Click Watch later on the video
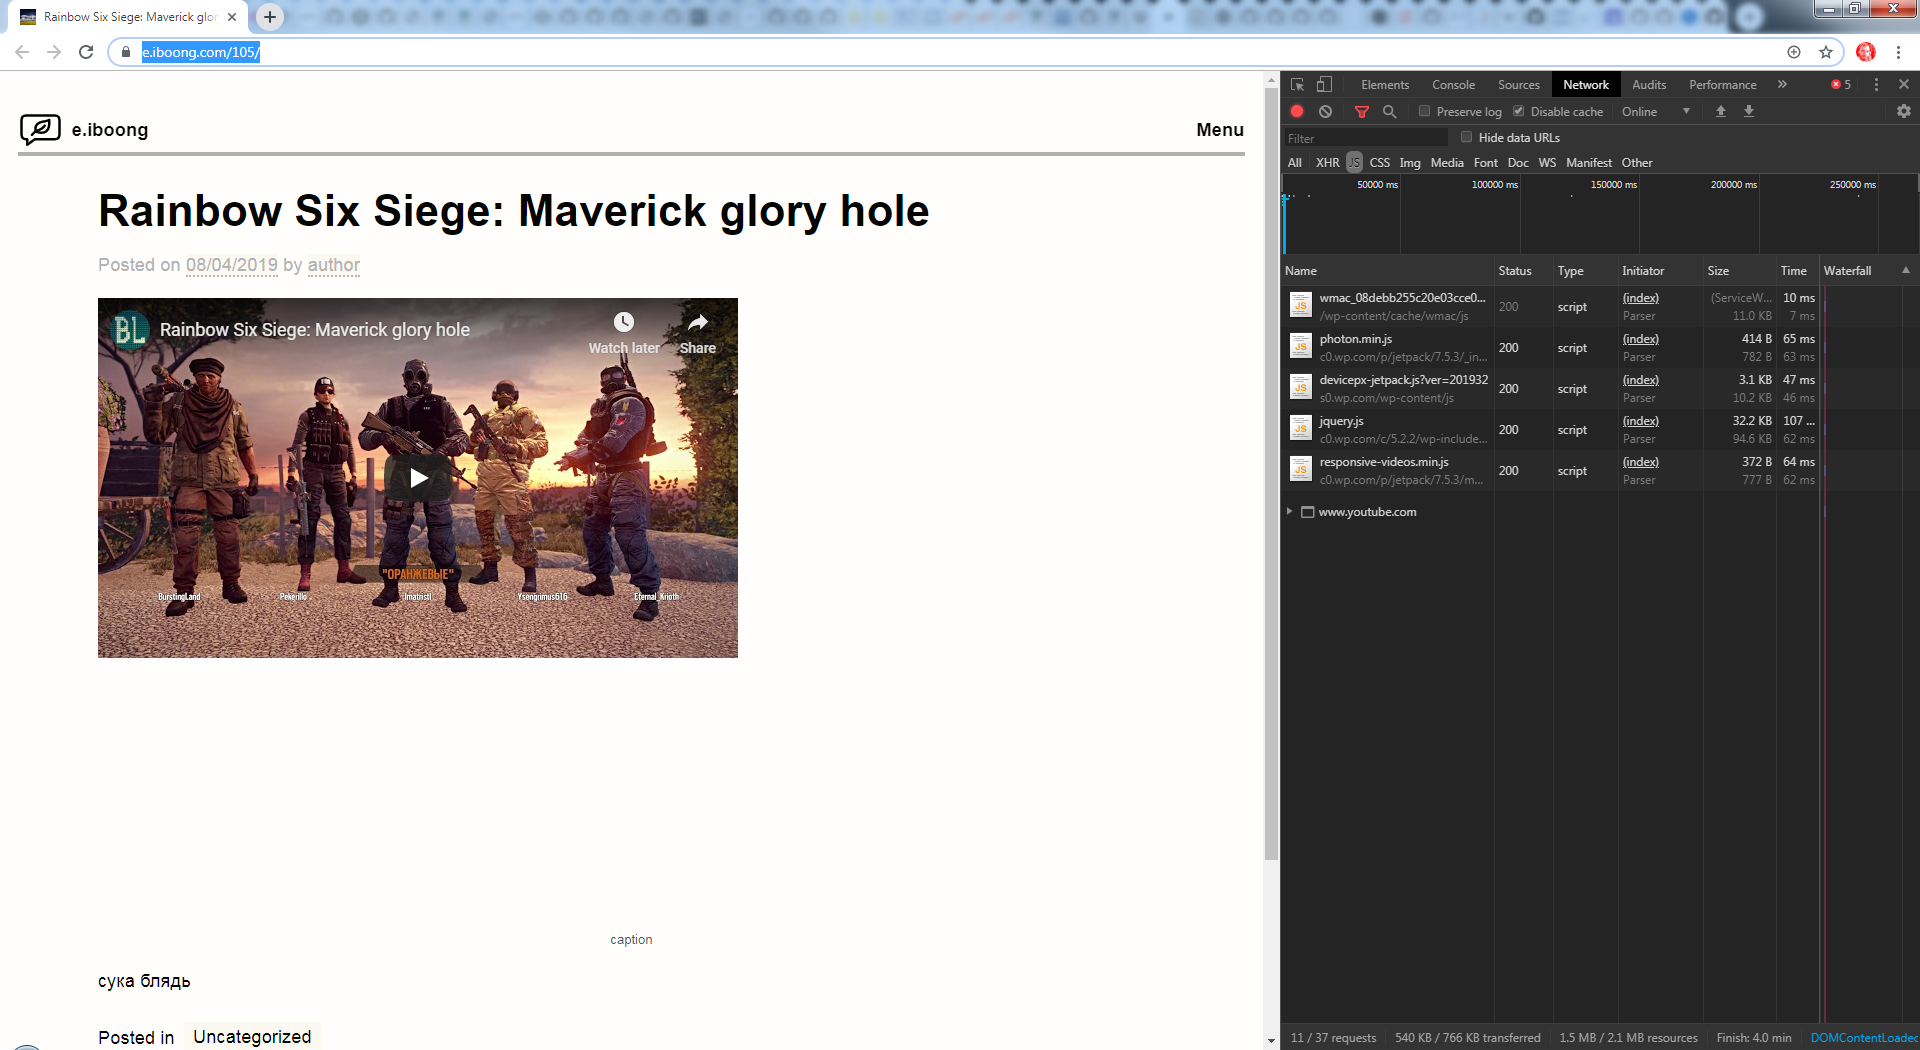 click(x=624, y=333)
